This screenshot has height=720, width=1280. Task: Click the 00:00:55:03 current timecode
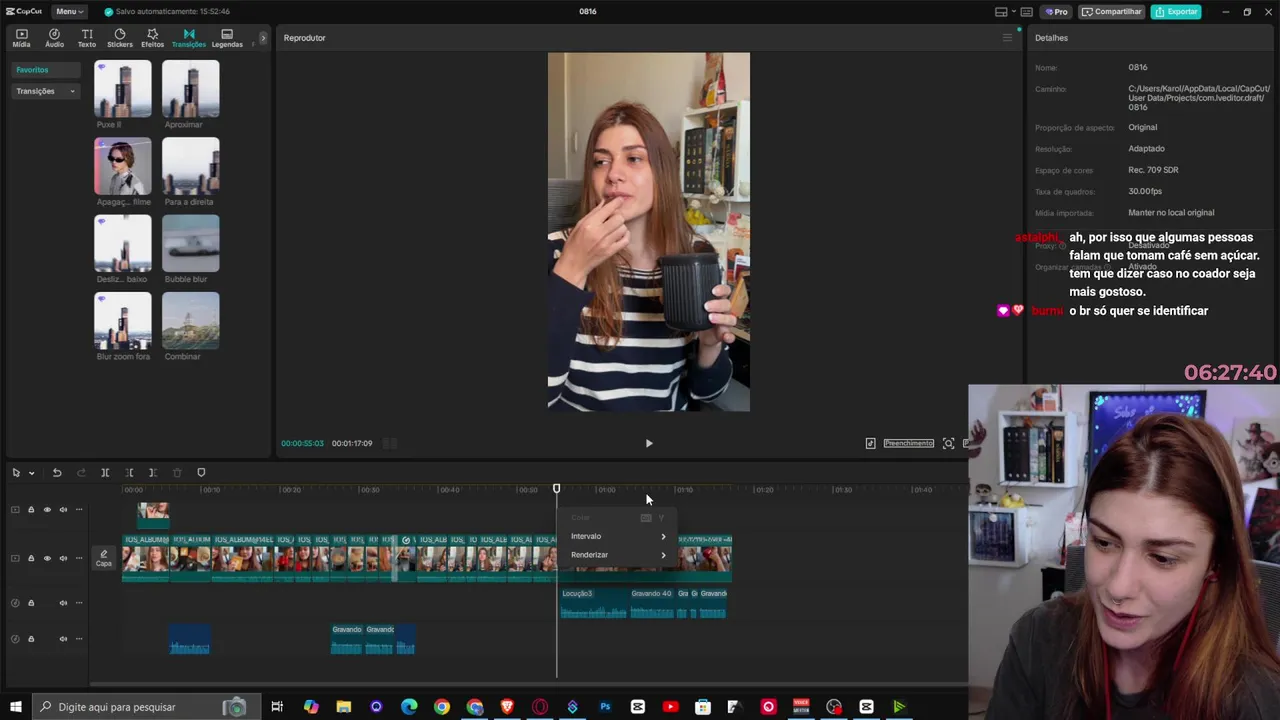[302, 443]
